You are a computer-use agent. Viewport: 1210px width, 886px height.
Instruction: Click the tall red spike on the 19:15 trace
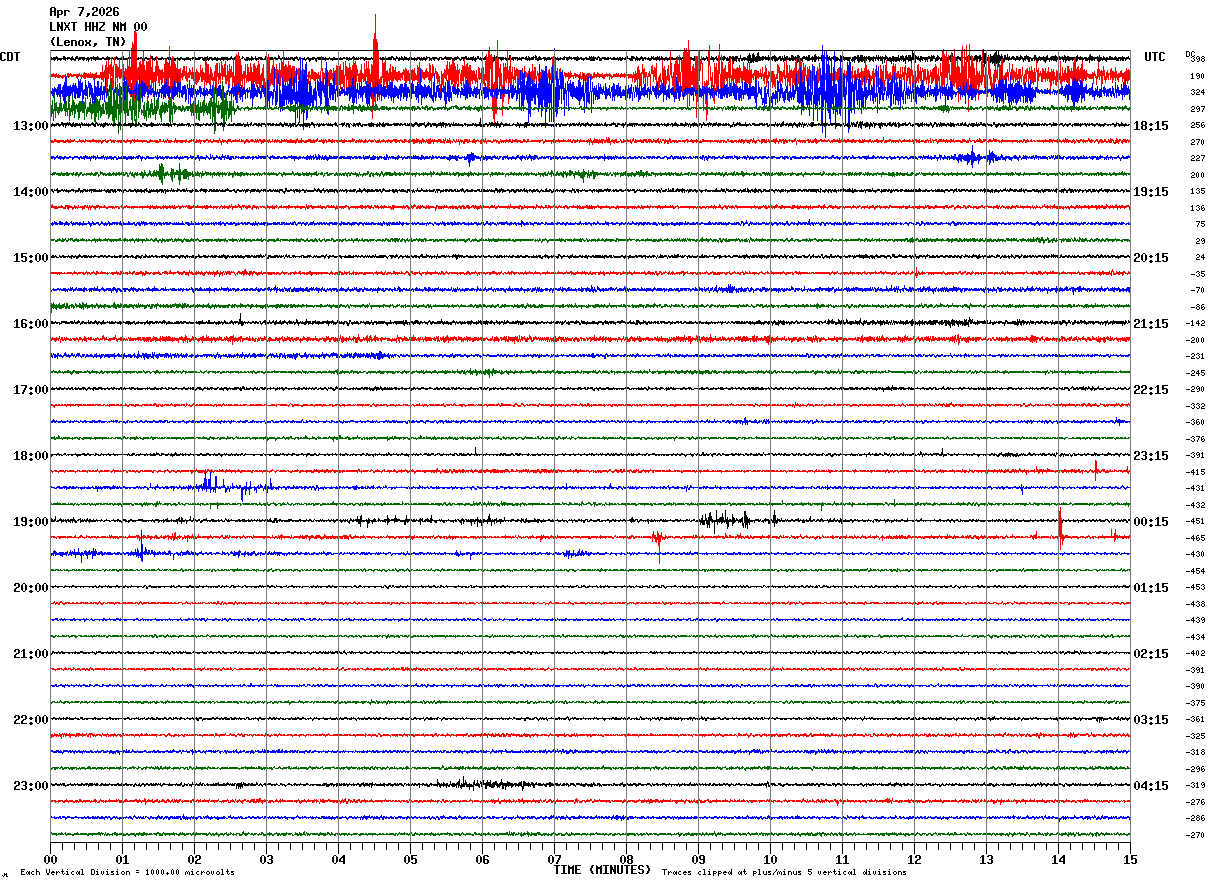click(x=1060, y=527)
